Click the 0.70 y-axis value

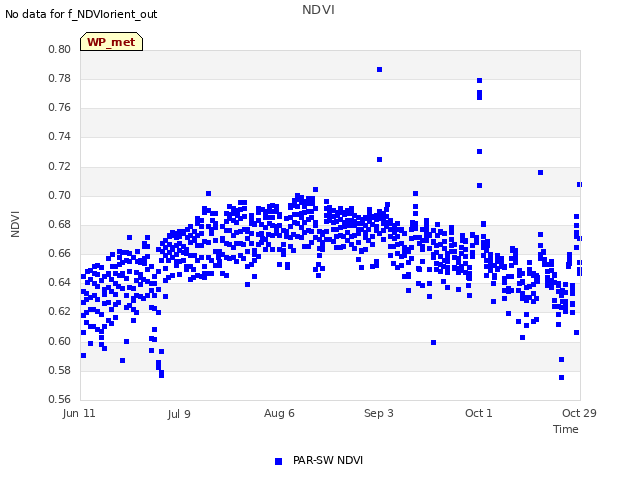coord(60,196)
